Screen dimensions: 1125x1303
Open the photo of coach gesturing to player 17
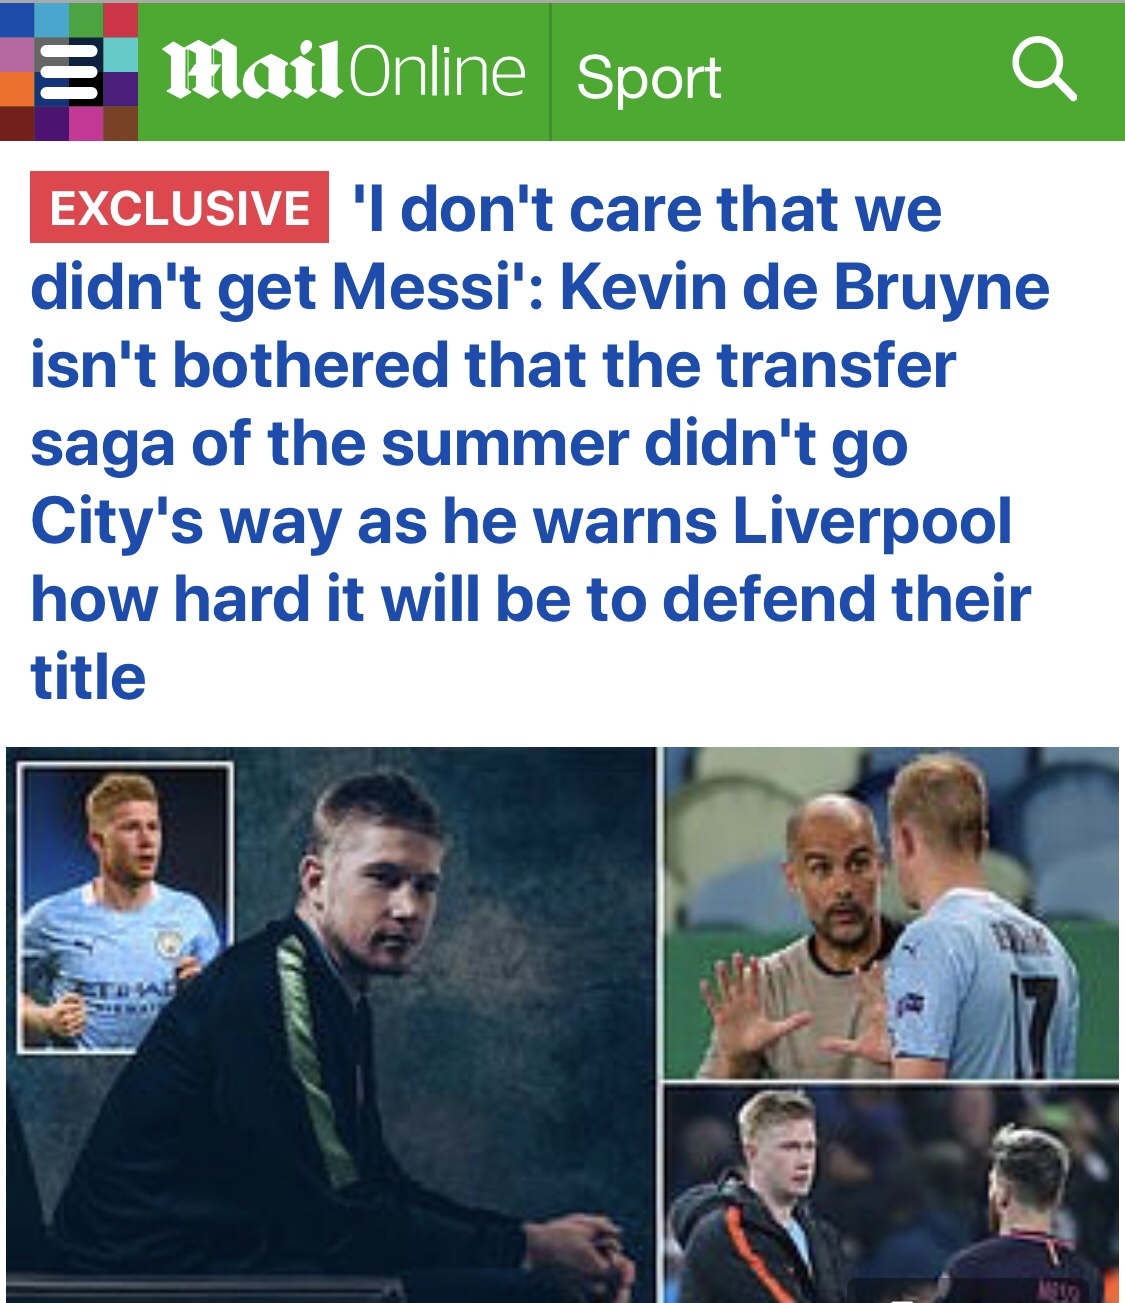coord(891,913)
